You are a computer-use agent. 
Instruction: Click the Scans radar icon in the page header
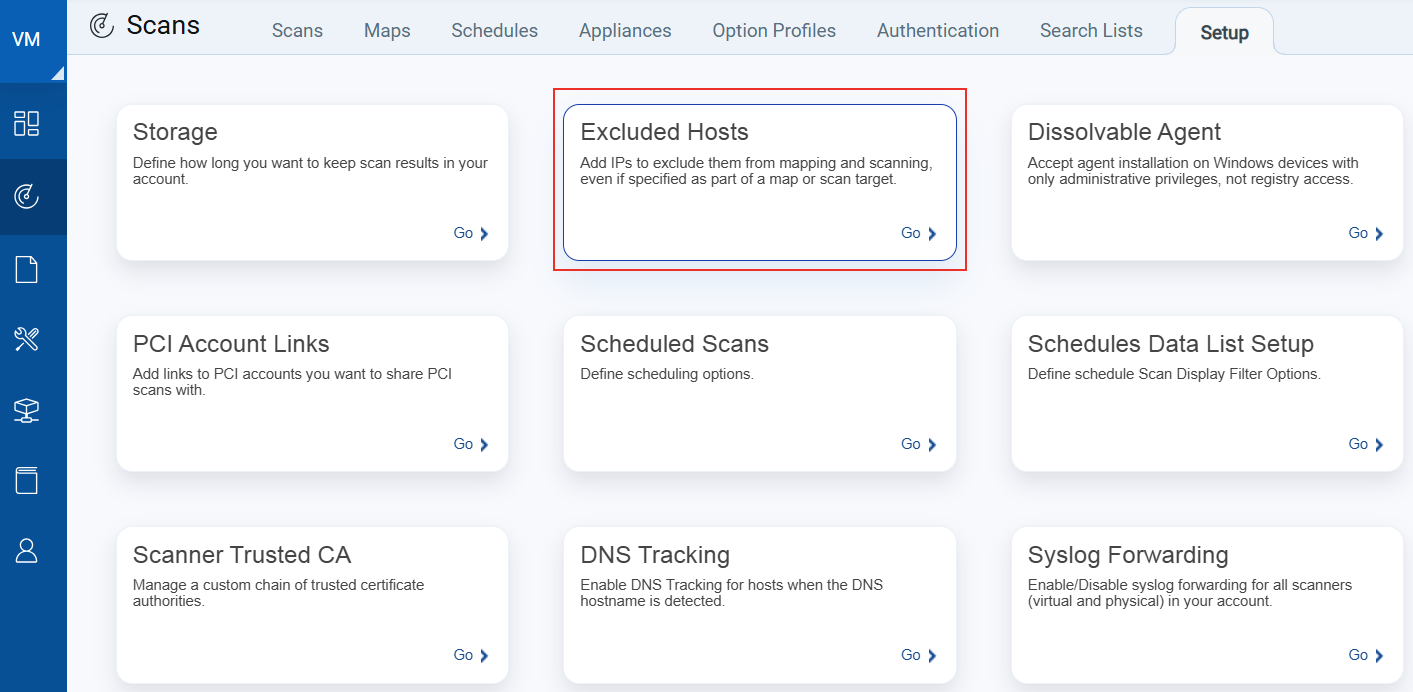point(100,25)
